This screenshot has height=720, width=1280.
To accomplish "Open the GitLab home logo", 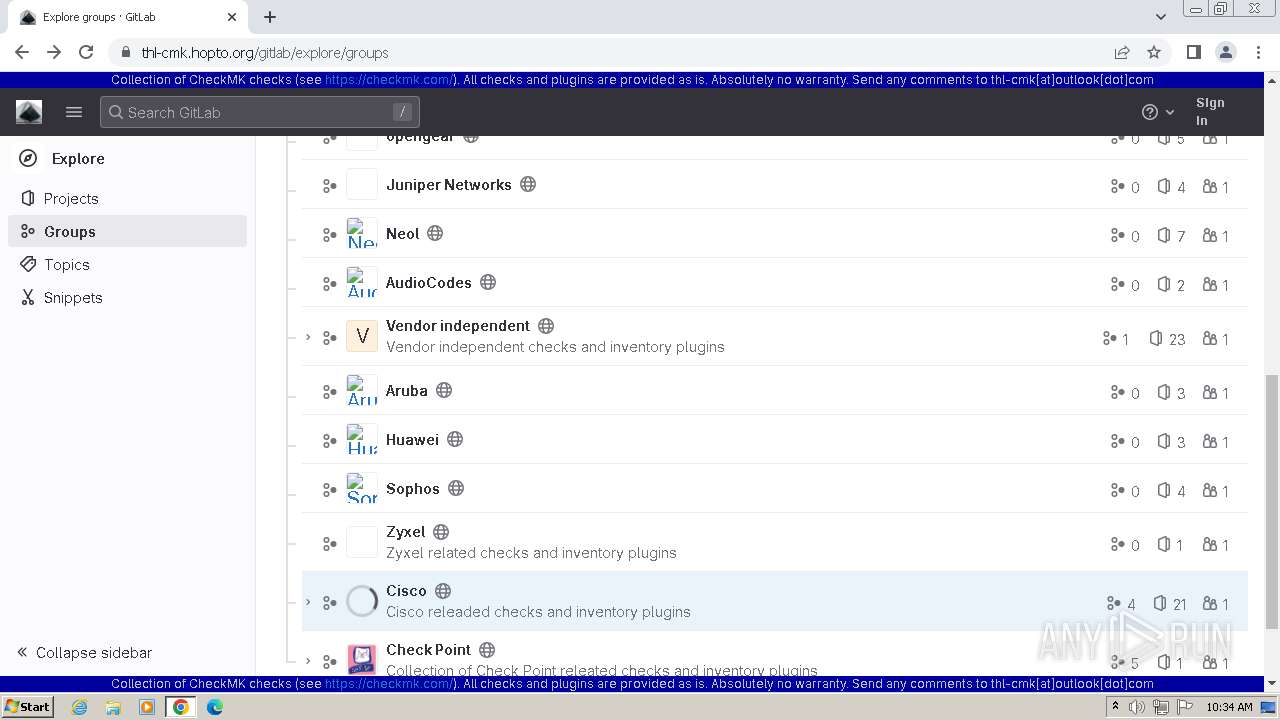I will pyautogui.click(x=29, y=112).
